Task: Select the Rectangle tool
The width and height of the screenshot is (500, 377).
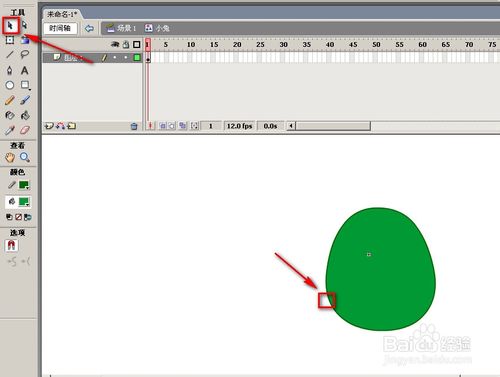Action: [25, 85]
